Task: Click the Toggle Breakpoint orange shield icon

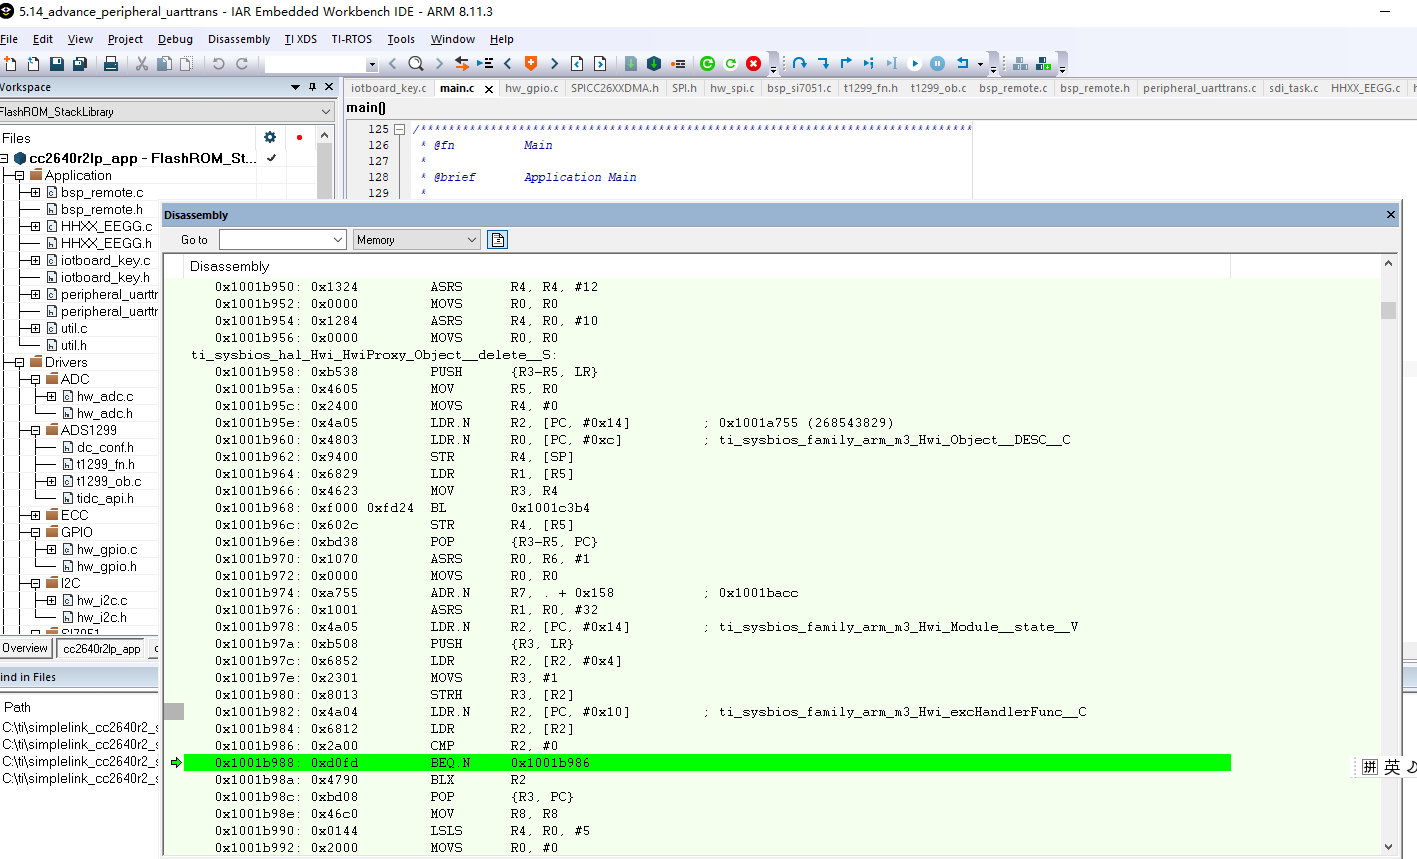Action: pos(531,64)
